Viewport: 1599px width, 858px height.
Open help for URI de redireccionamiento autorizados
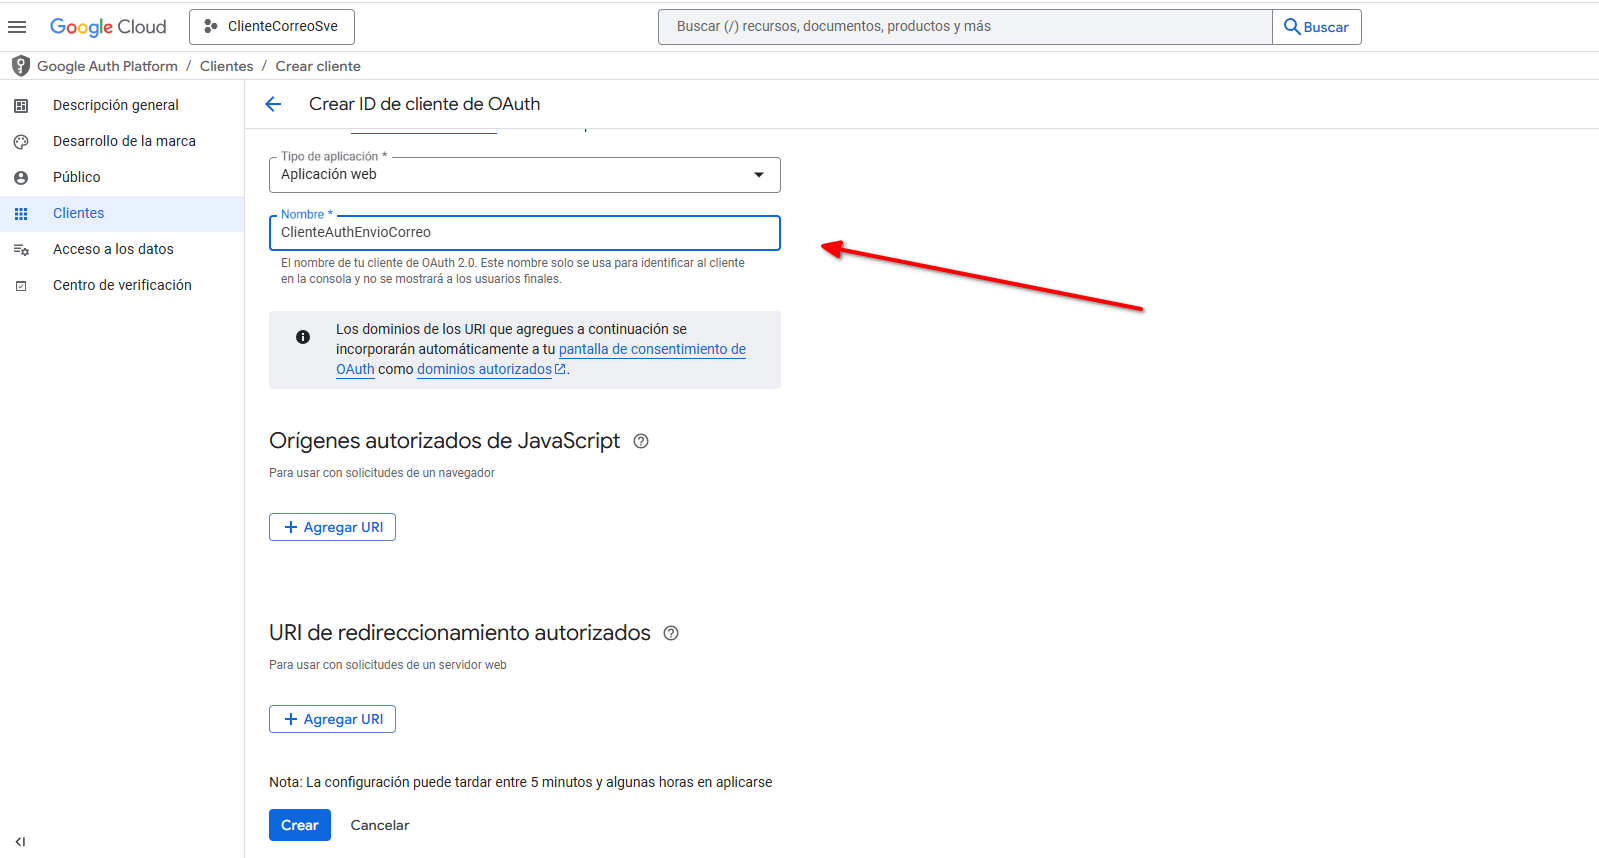[x=671, y=633]
